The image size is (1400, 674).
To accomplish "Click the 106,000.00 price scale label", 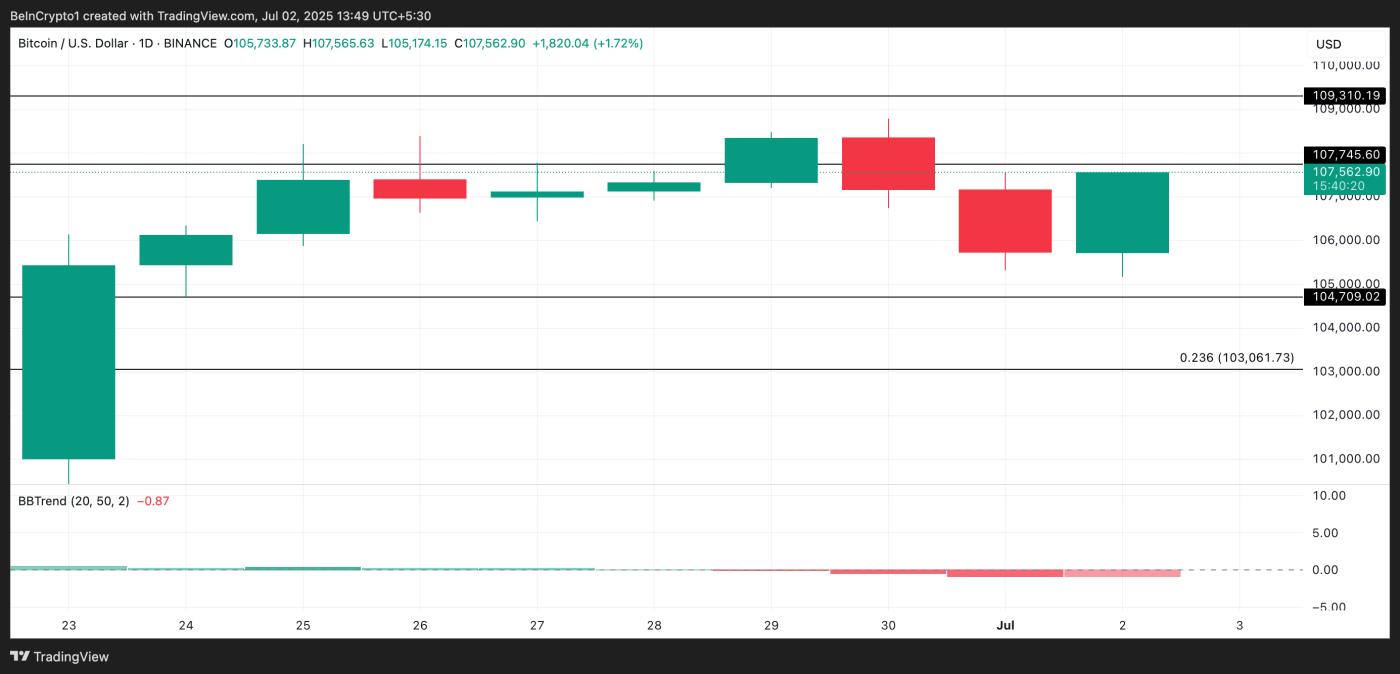I will (1346, 240).
